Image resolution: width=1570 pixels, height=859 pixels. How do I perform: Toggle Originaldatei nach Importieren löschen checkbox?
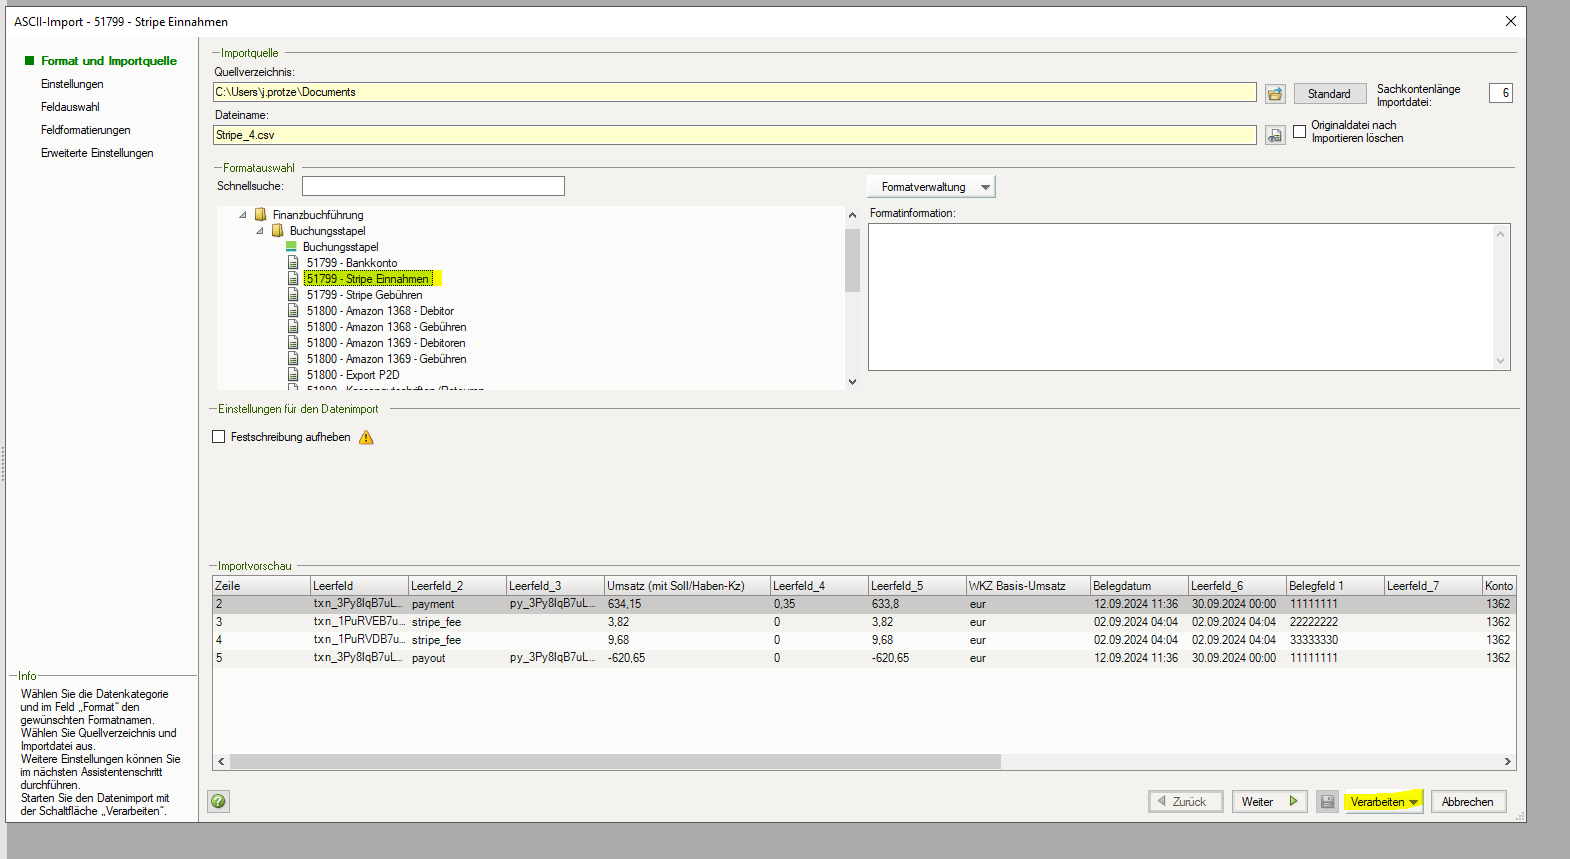click(x=1299, y=131)
